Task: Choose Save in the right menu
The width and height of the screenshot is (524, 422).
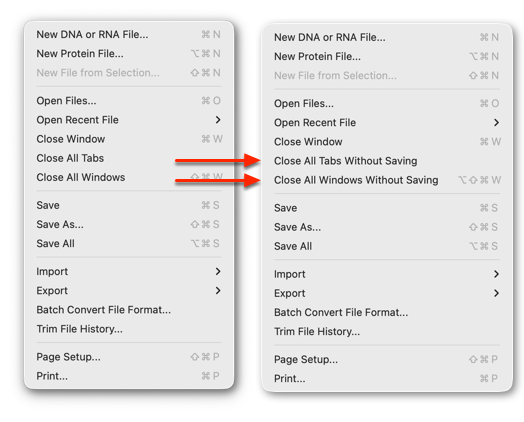Action: point(387,208)
